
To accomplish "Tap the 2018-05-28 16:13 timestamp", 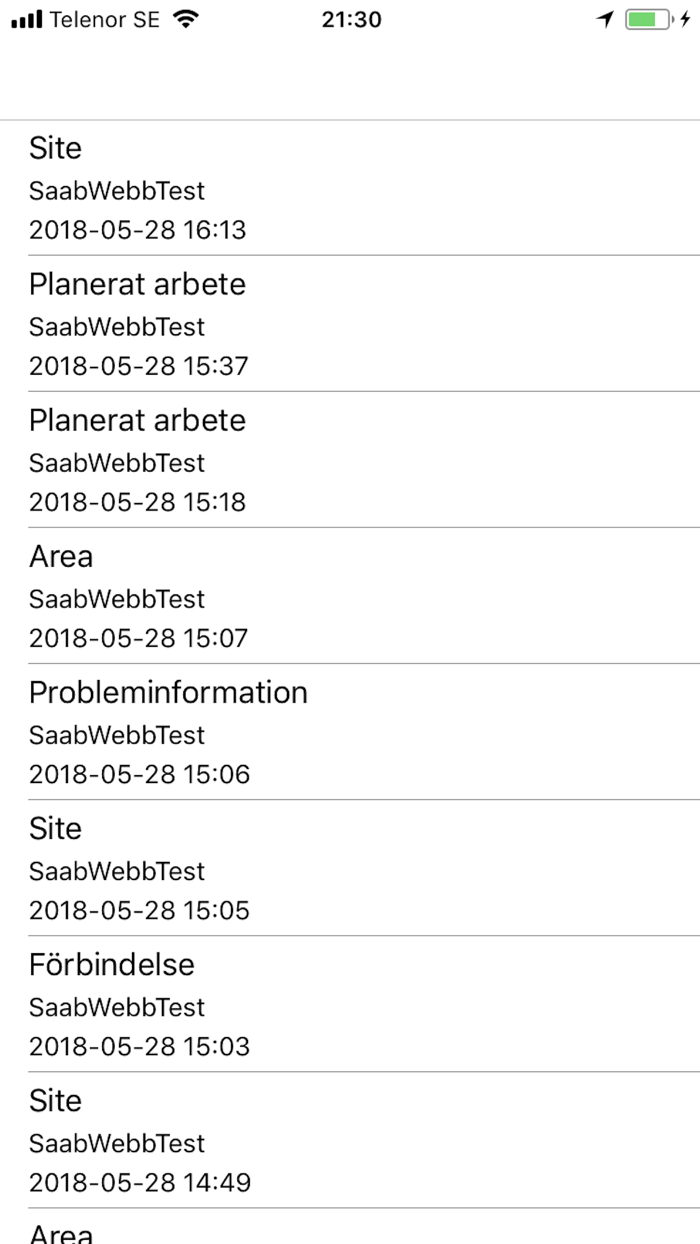I will 137,230.
